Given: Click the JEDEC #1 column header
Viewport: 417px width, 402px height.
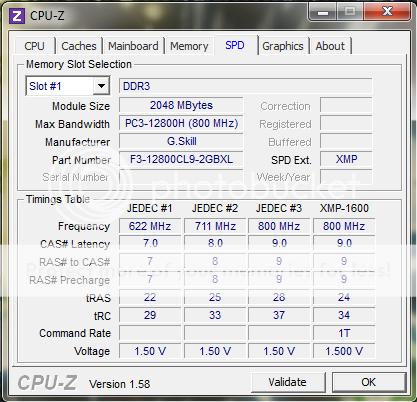Looking at the screenshot, I should [x=150, y=208].
